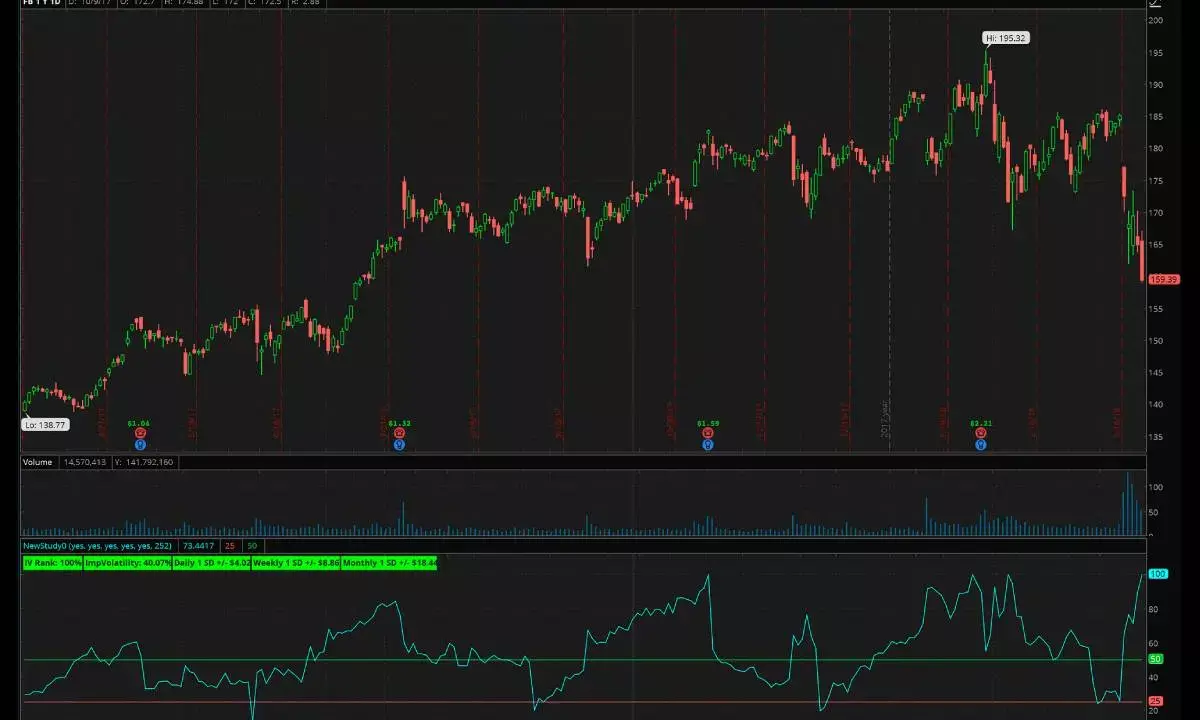Screen dimensions: 1200x720
Task: Click the rightmost earnings icon labeled $2.31
Action: (980, 432)
